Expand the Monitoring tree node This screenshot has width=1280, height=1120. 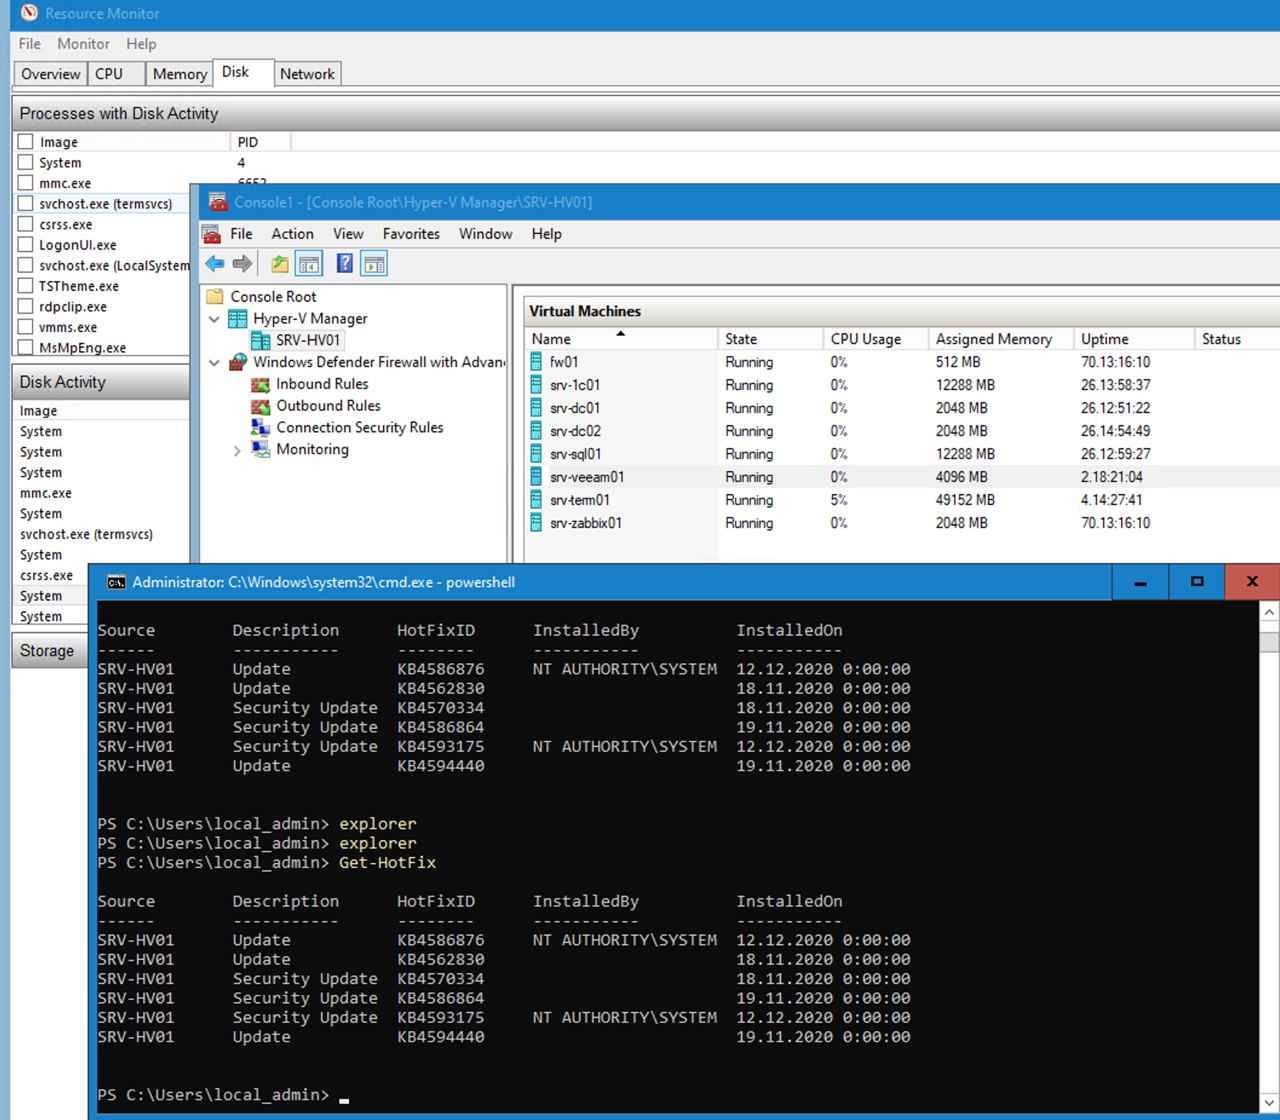[237, 451]
